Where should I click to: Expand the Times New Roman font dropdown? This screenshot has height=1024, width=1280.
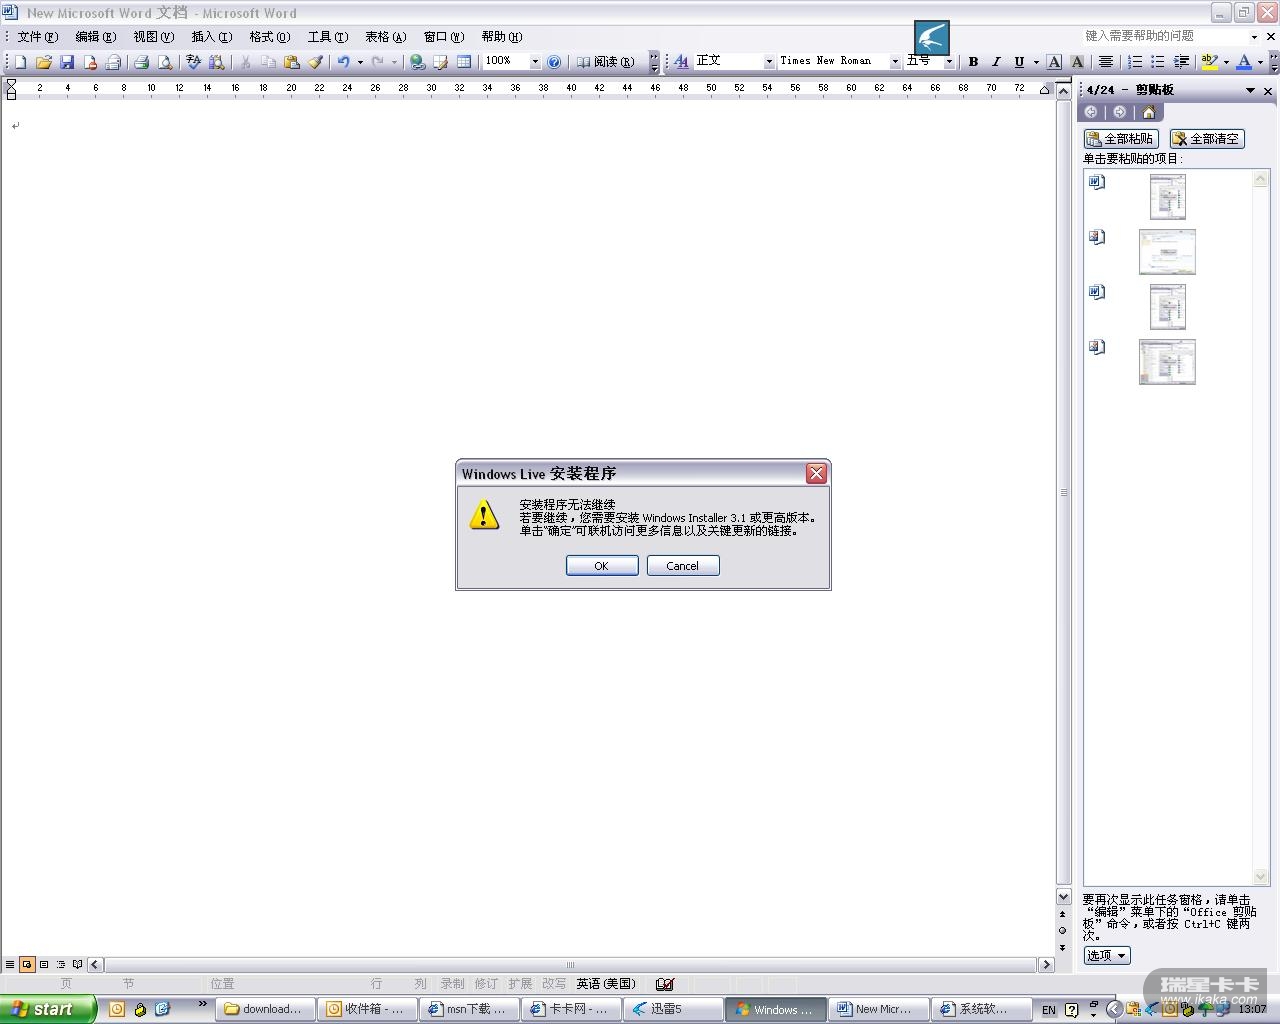[x=895, y=62]
